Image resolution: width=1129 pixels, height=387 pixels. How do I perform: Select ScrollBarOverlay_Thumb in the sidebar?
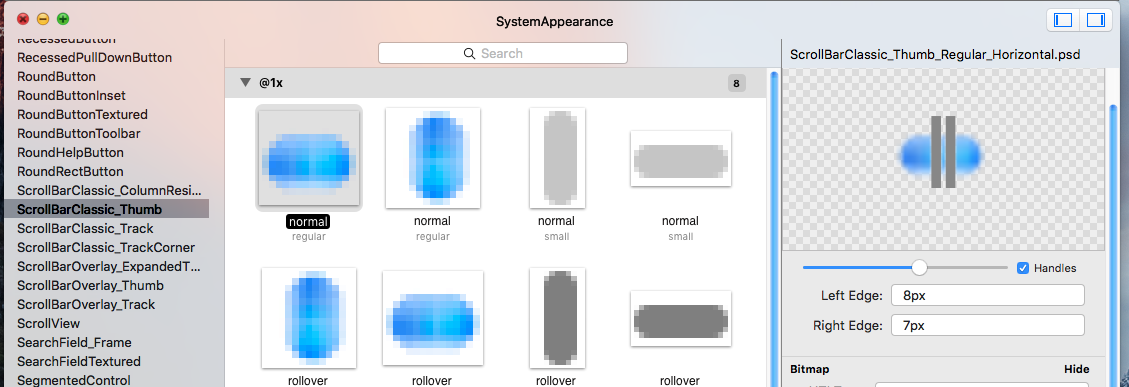(90, 285)
